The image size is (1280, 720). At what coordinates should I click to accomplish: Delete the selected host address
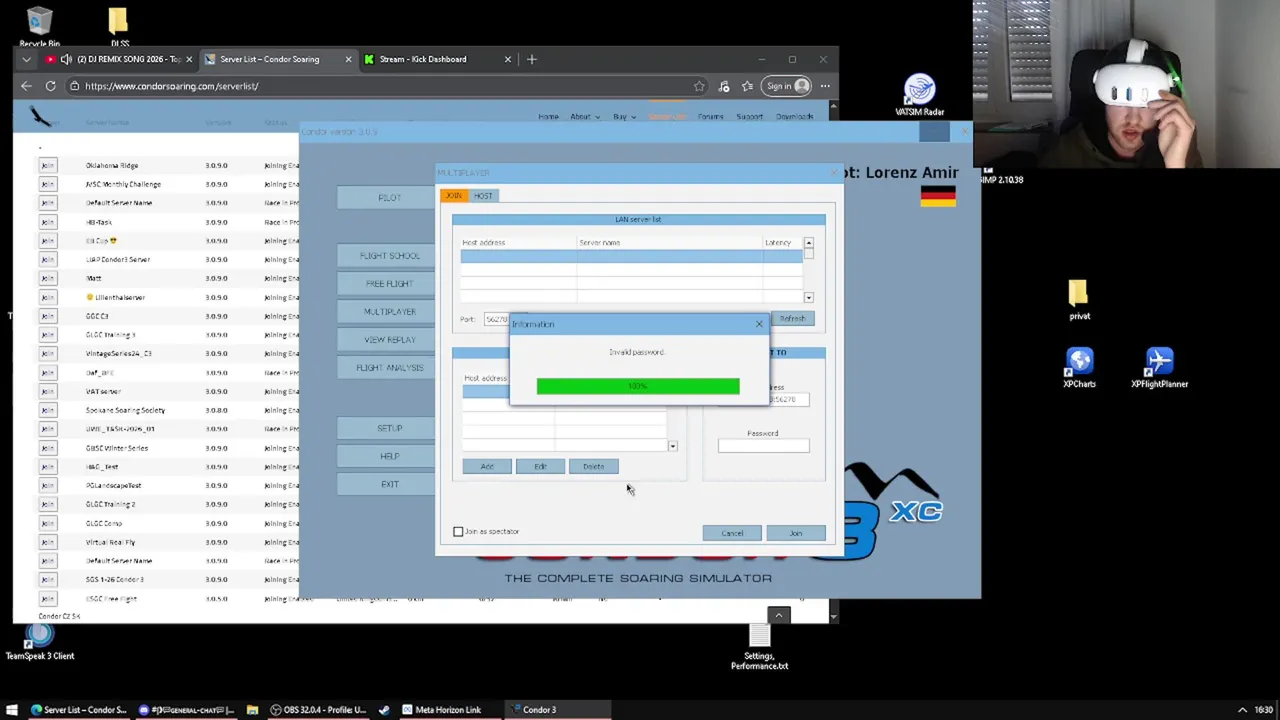[594, 467]
